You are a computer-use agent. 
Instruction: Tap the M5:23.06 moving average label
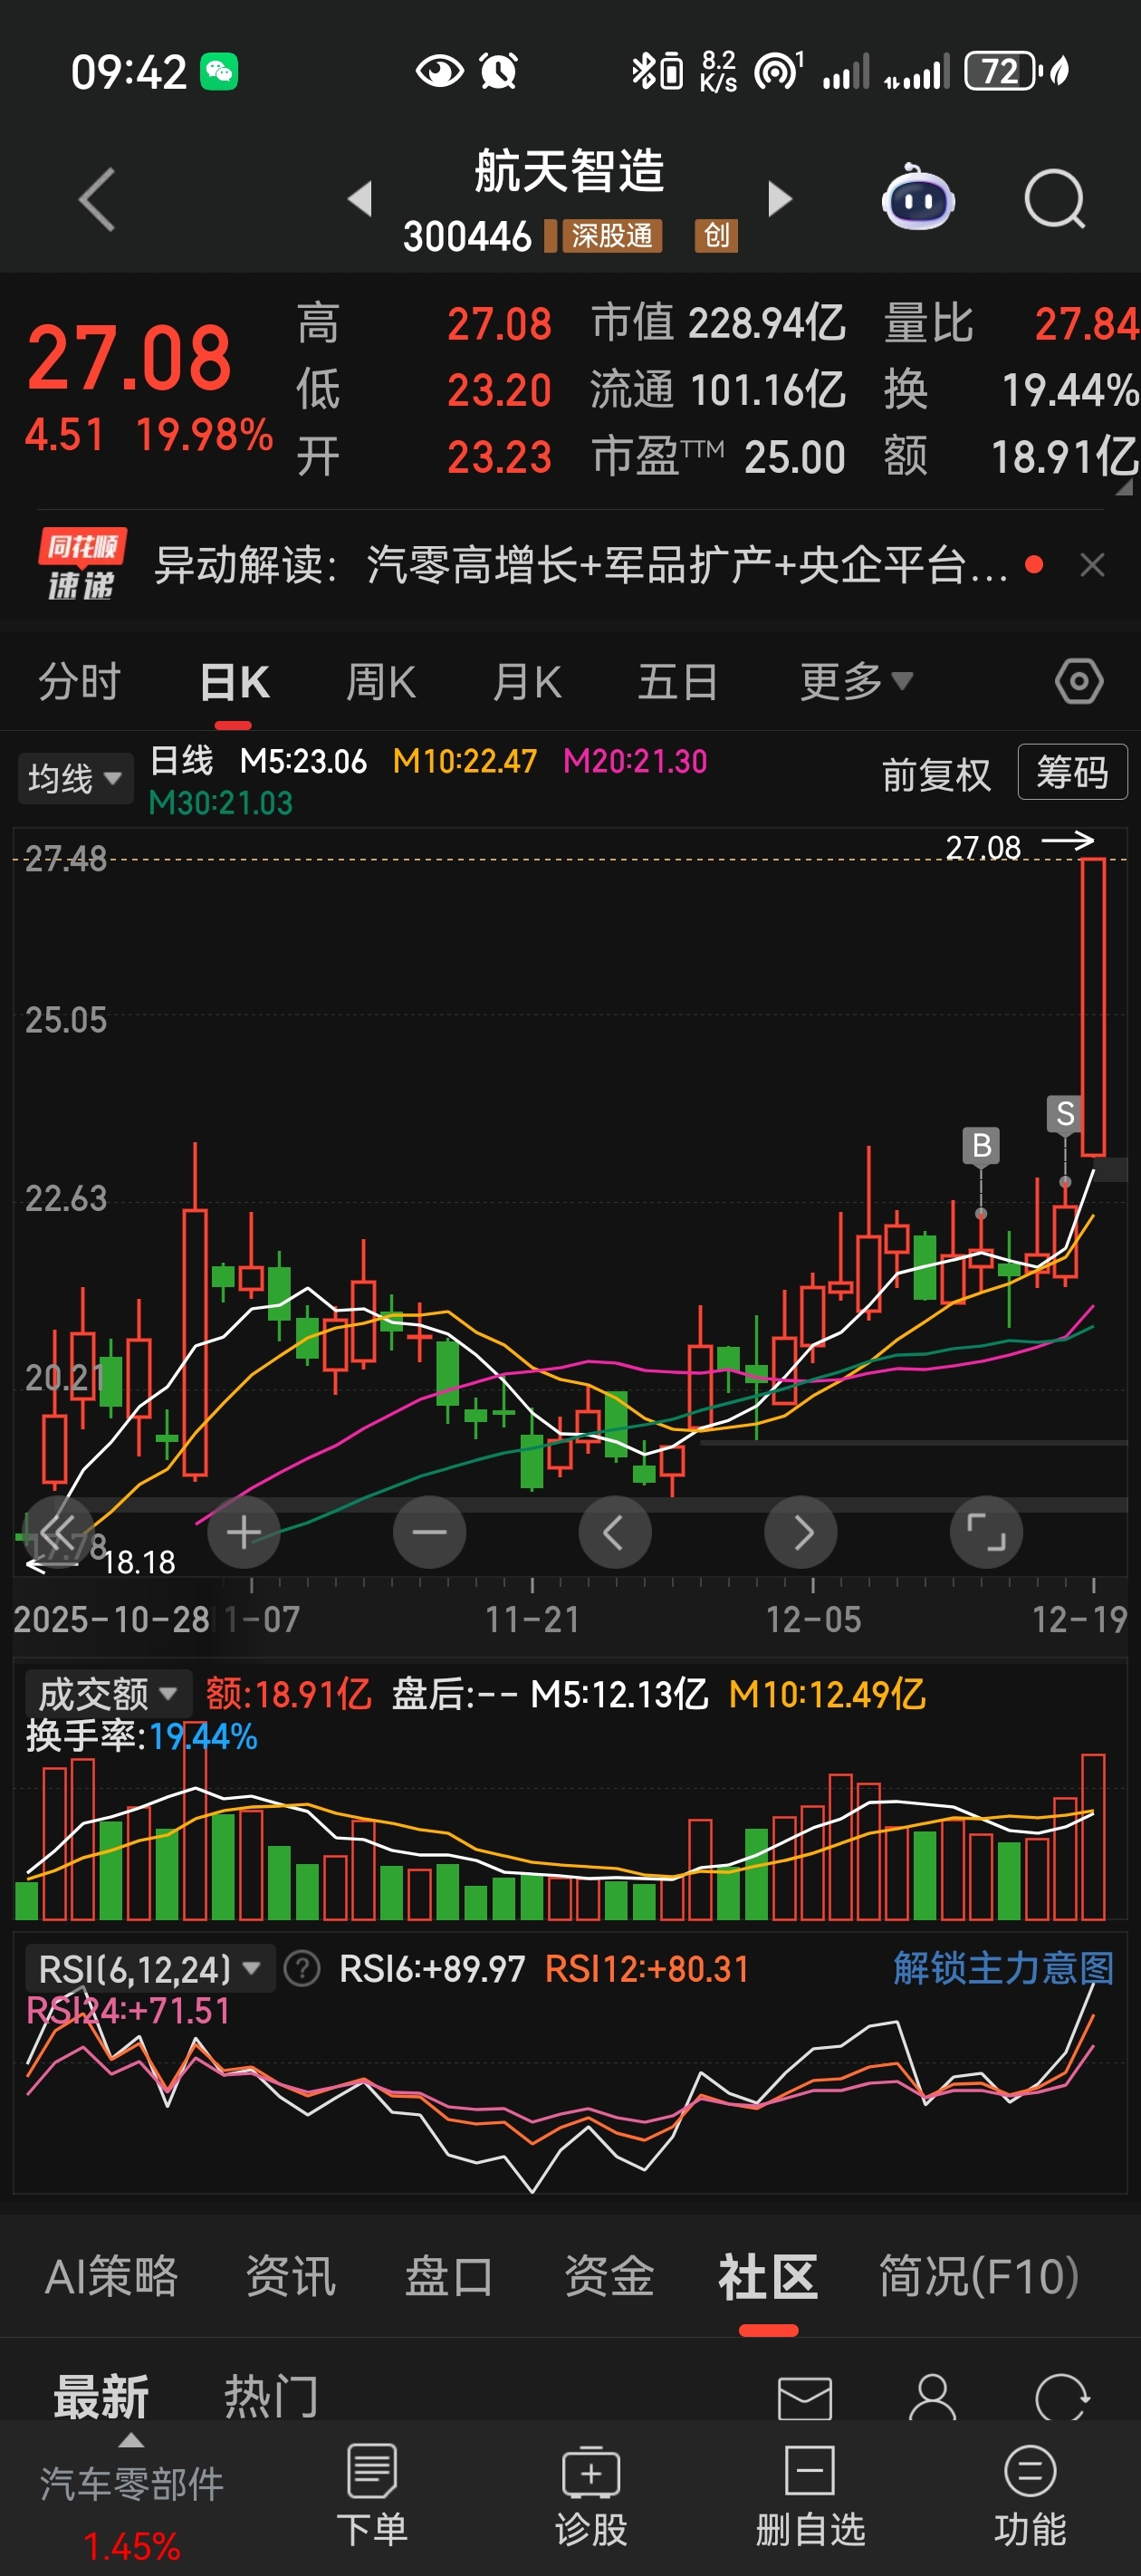(303, 761)
